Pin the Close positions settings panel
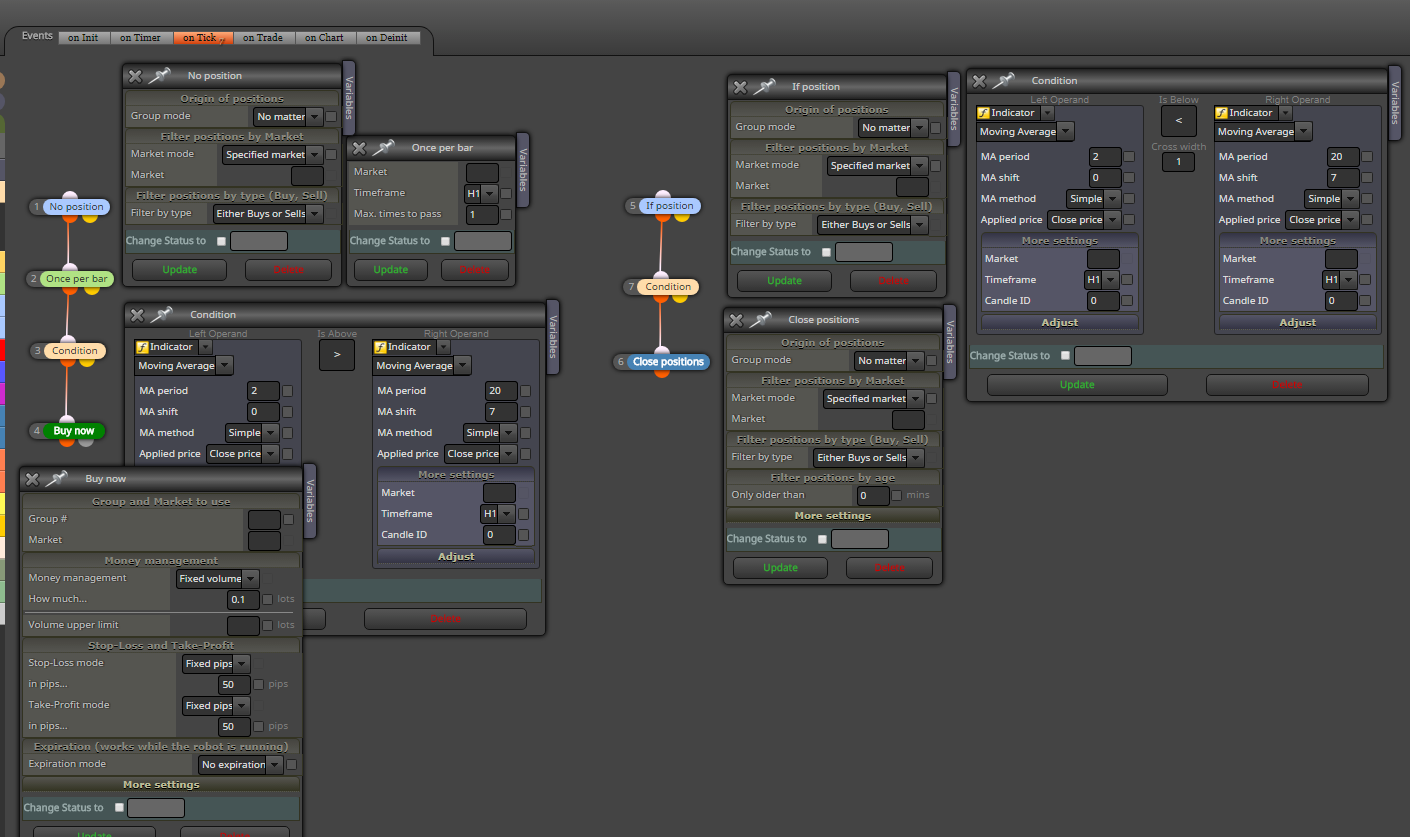The image size is (1410, 837). point(762,320)
